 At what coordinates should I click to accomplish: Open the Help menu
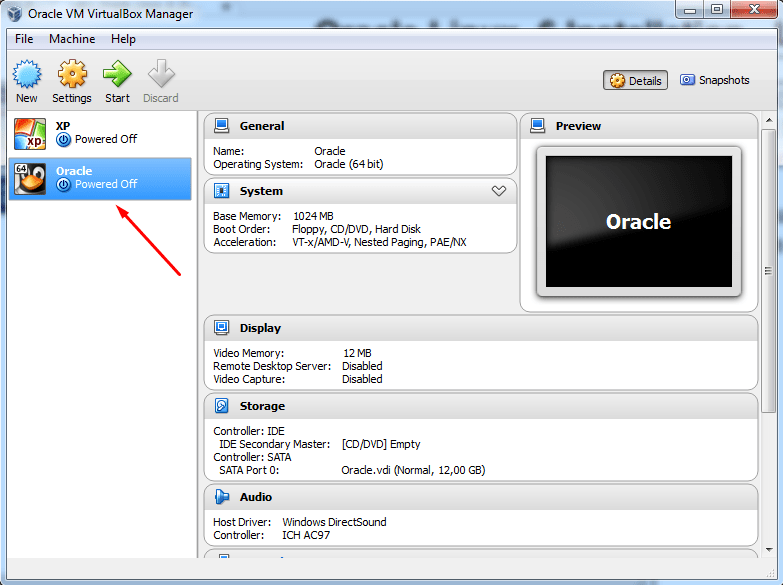coord(123,39)
